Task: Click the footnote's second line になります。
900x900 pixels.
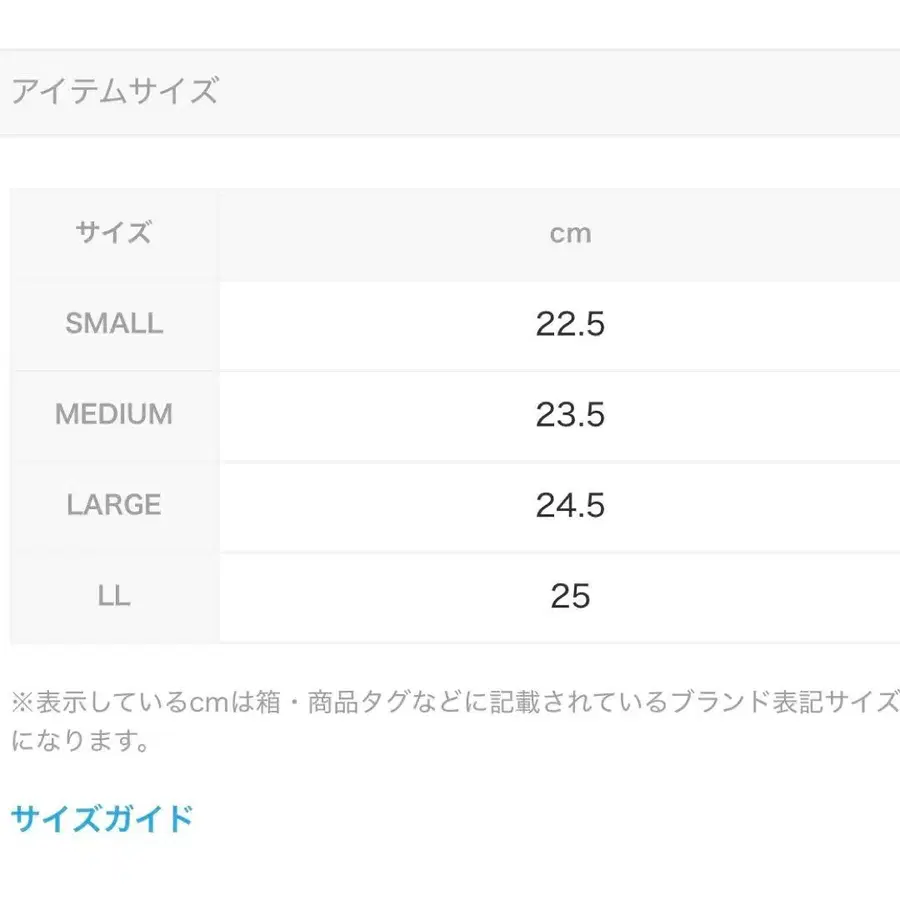Action: click(x=81, y=742)
